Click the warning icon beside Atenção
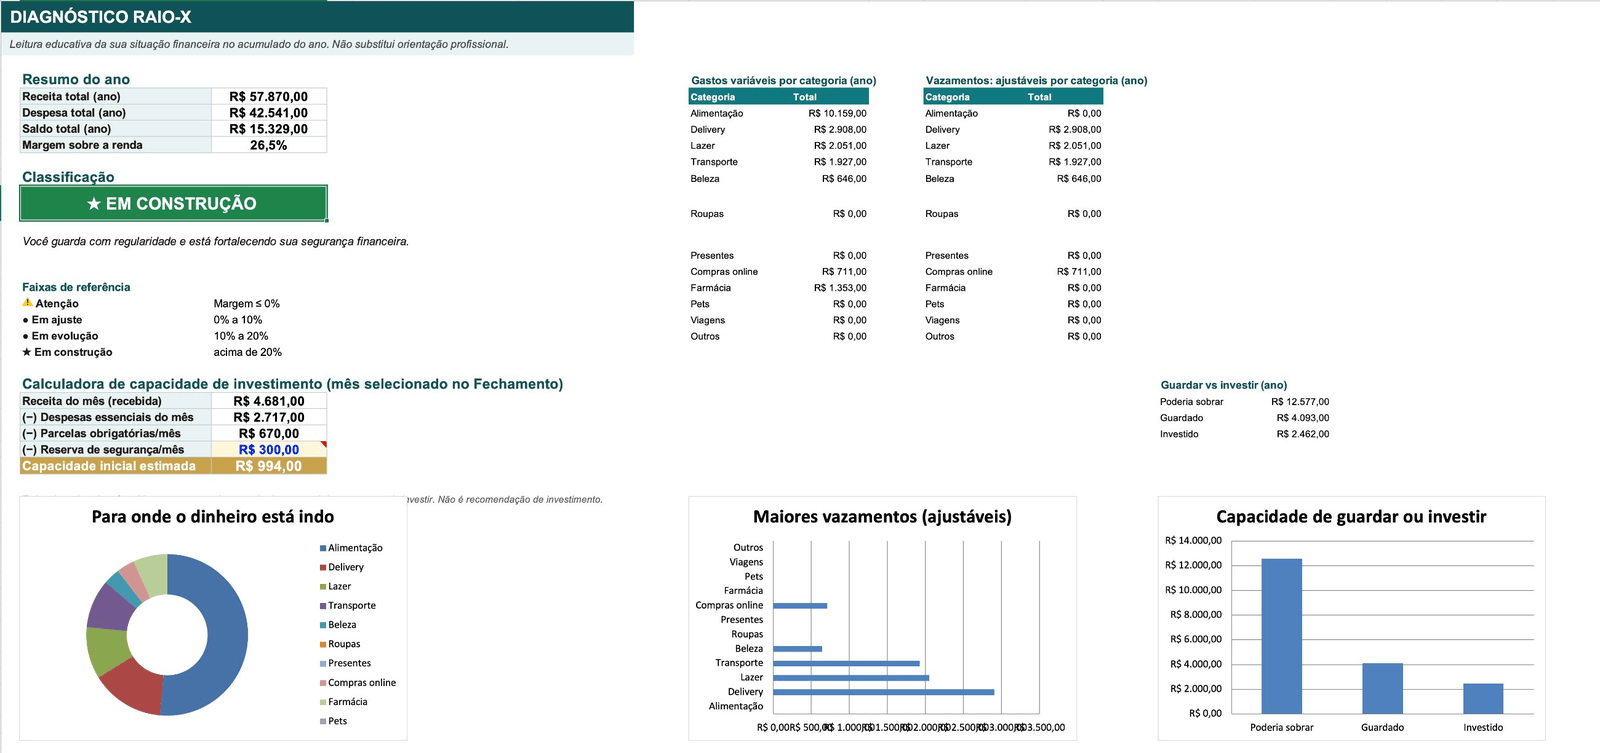The height and width of the screenshot is (753, 1600). point(27,302)
